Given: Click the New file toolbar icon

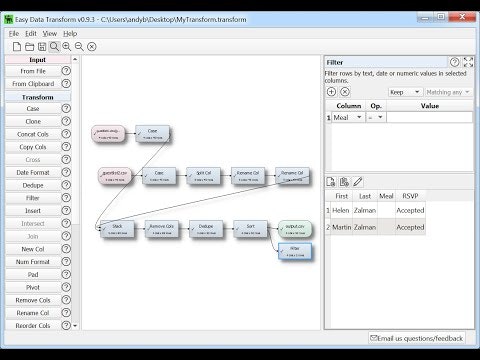Looking at the screenshot, I should click(x=17, y=47).
